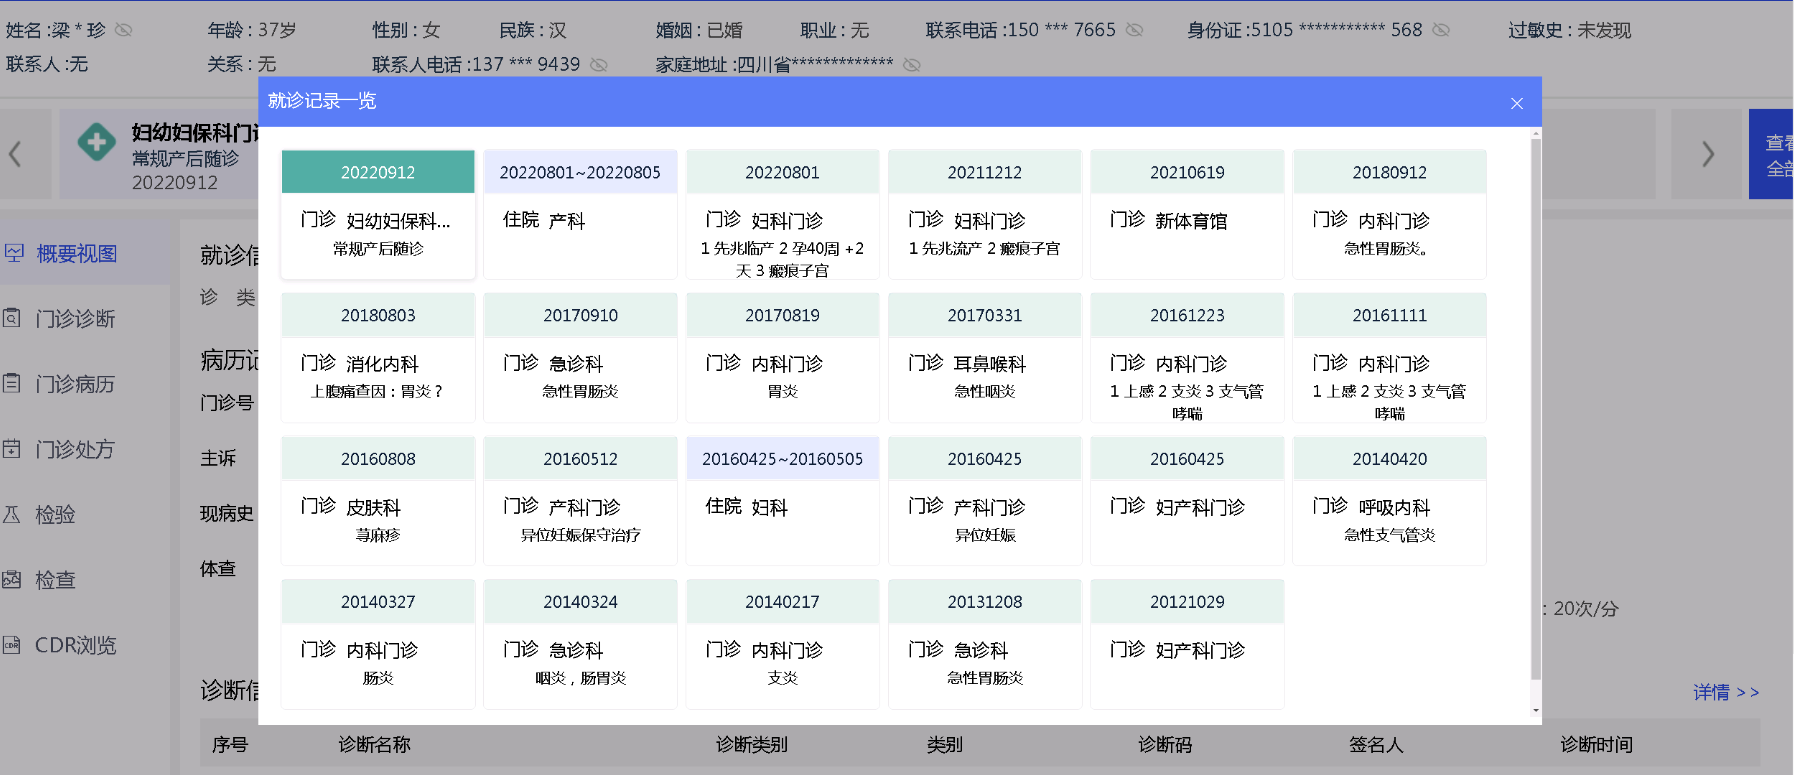Image resolution: width=1794 pixels, height=775 pixels.
Task: Select visit 20180912 内科门诊
Action: click(x=1390, y=214)
